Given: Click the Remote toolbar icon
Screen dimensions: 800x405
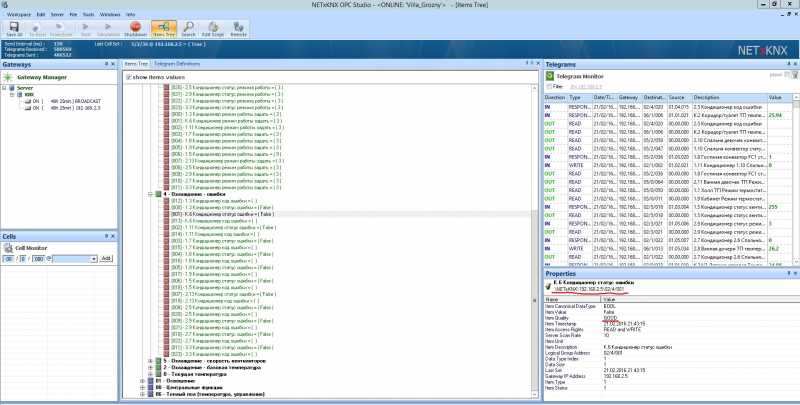Looking at the screenshot, I should [x=238, y=27].
